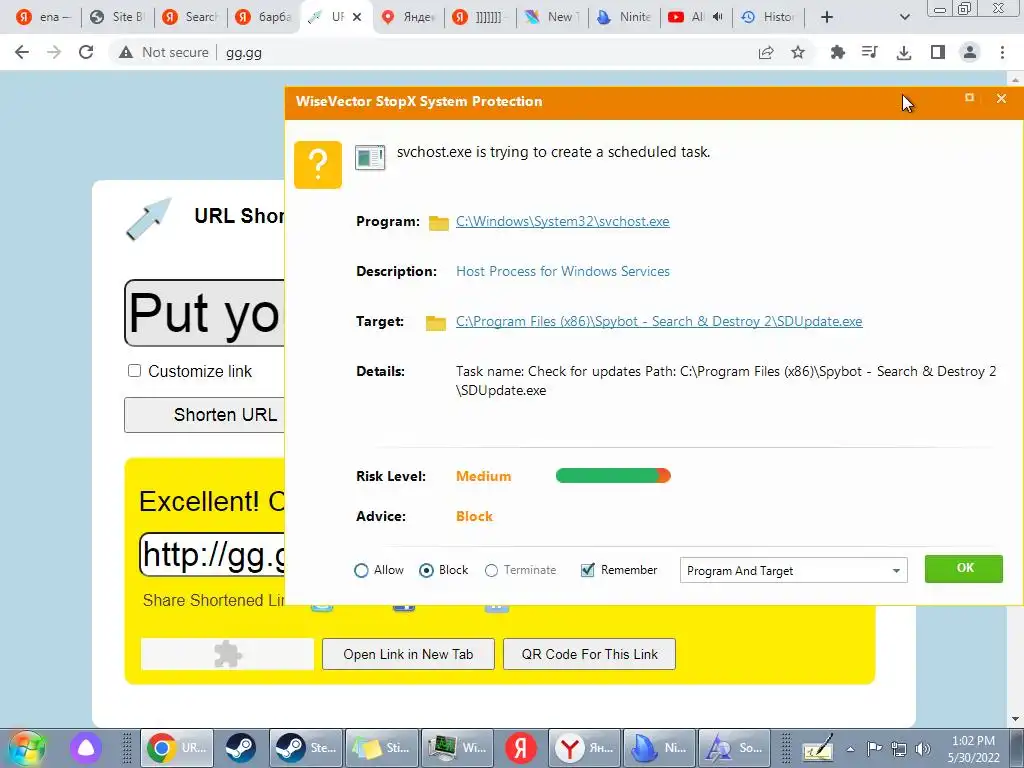Click the gg.gg arrow logo

point(148,219)
